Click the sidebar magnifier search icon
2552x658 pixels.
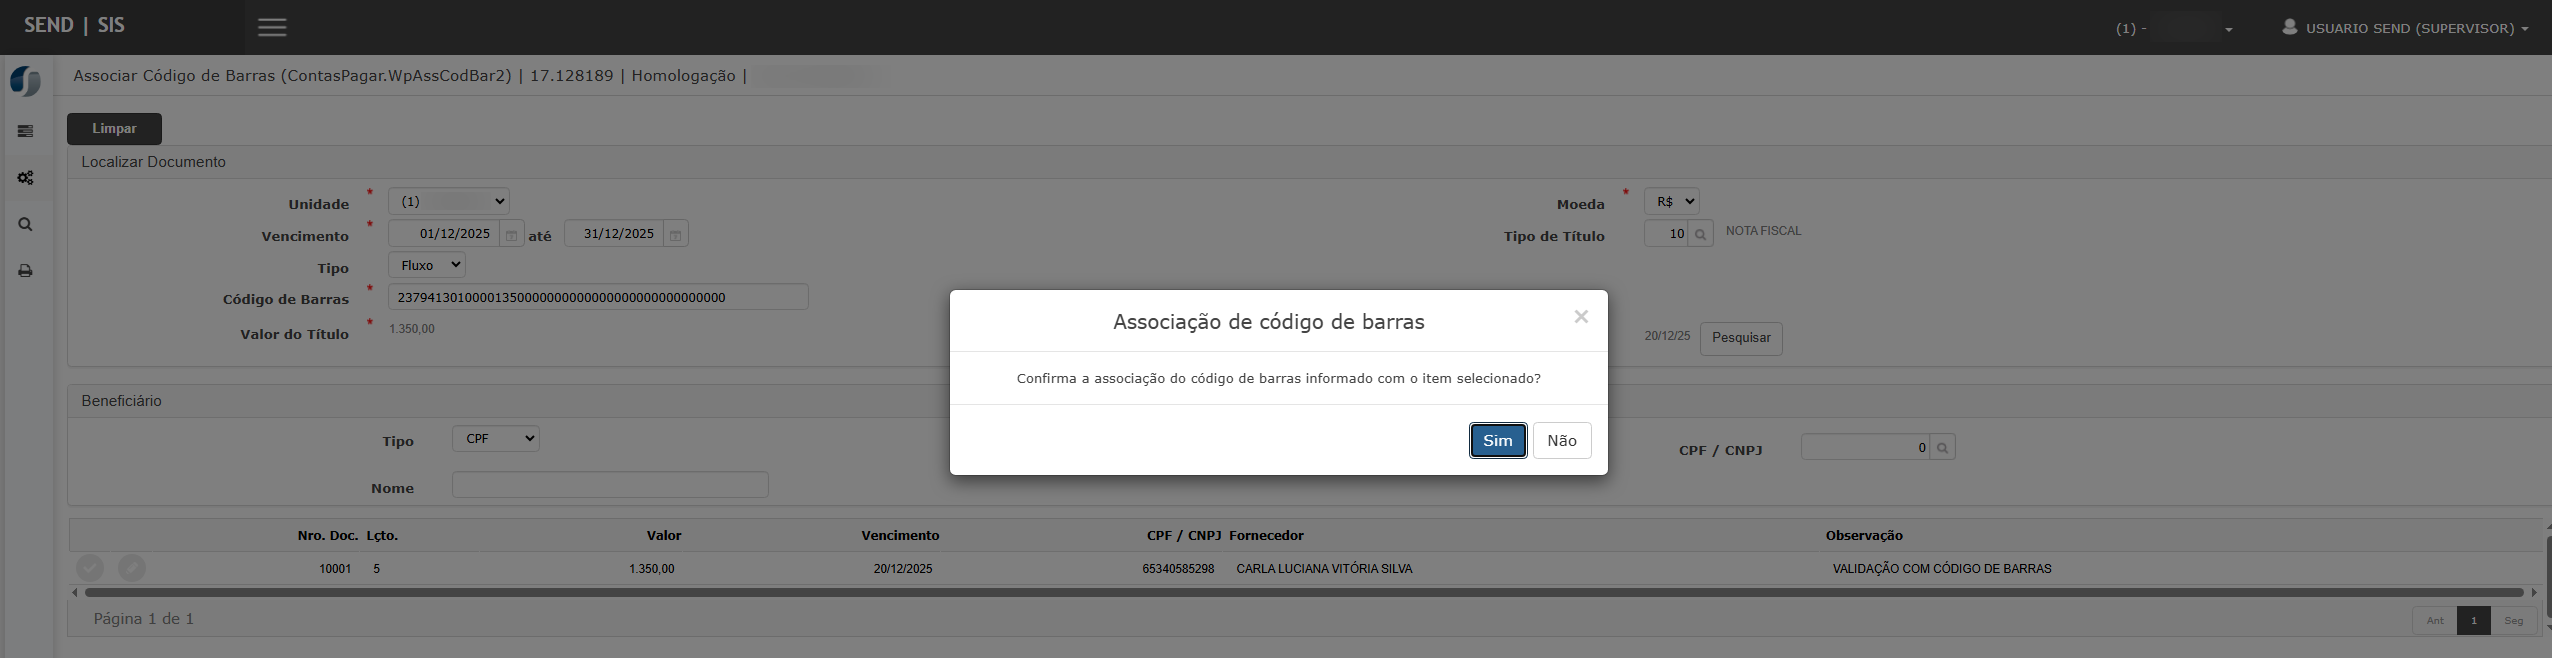(25, 225)
